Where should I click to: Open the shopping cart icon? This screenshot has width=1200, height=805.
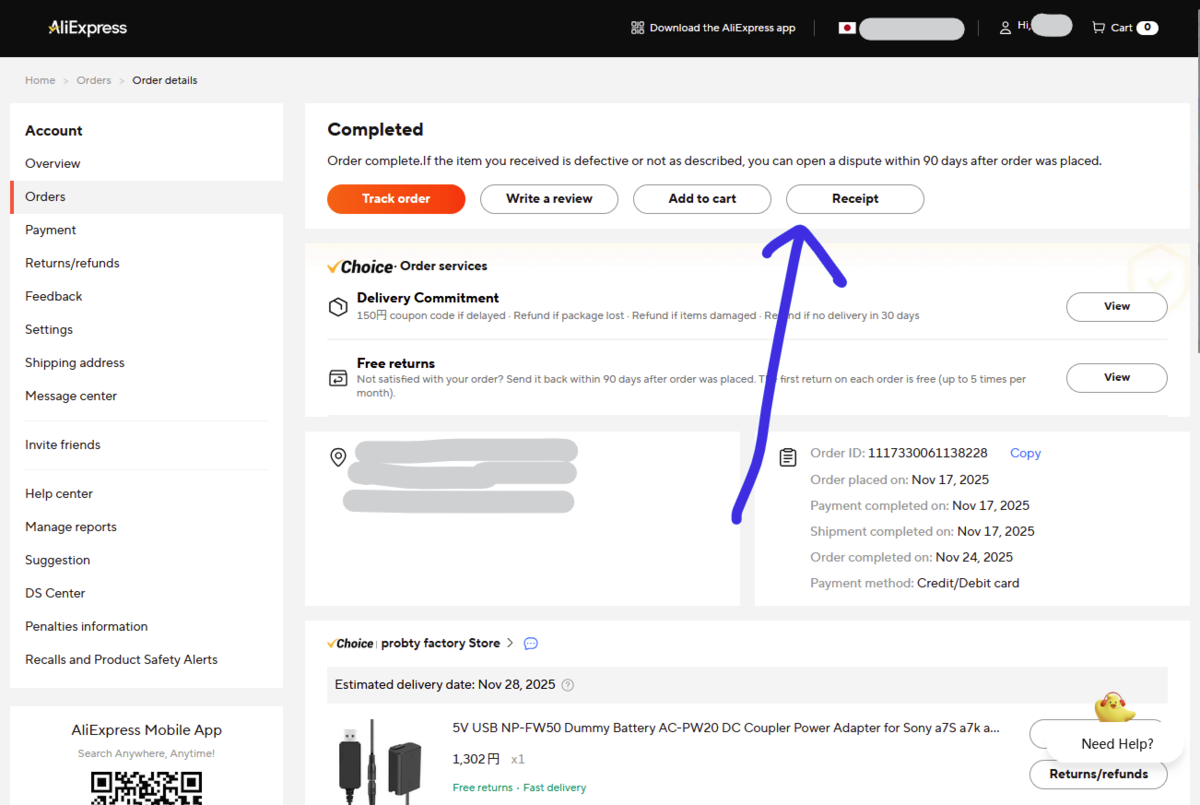(x=1098, y=28)
